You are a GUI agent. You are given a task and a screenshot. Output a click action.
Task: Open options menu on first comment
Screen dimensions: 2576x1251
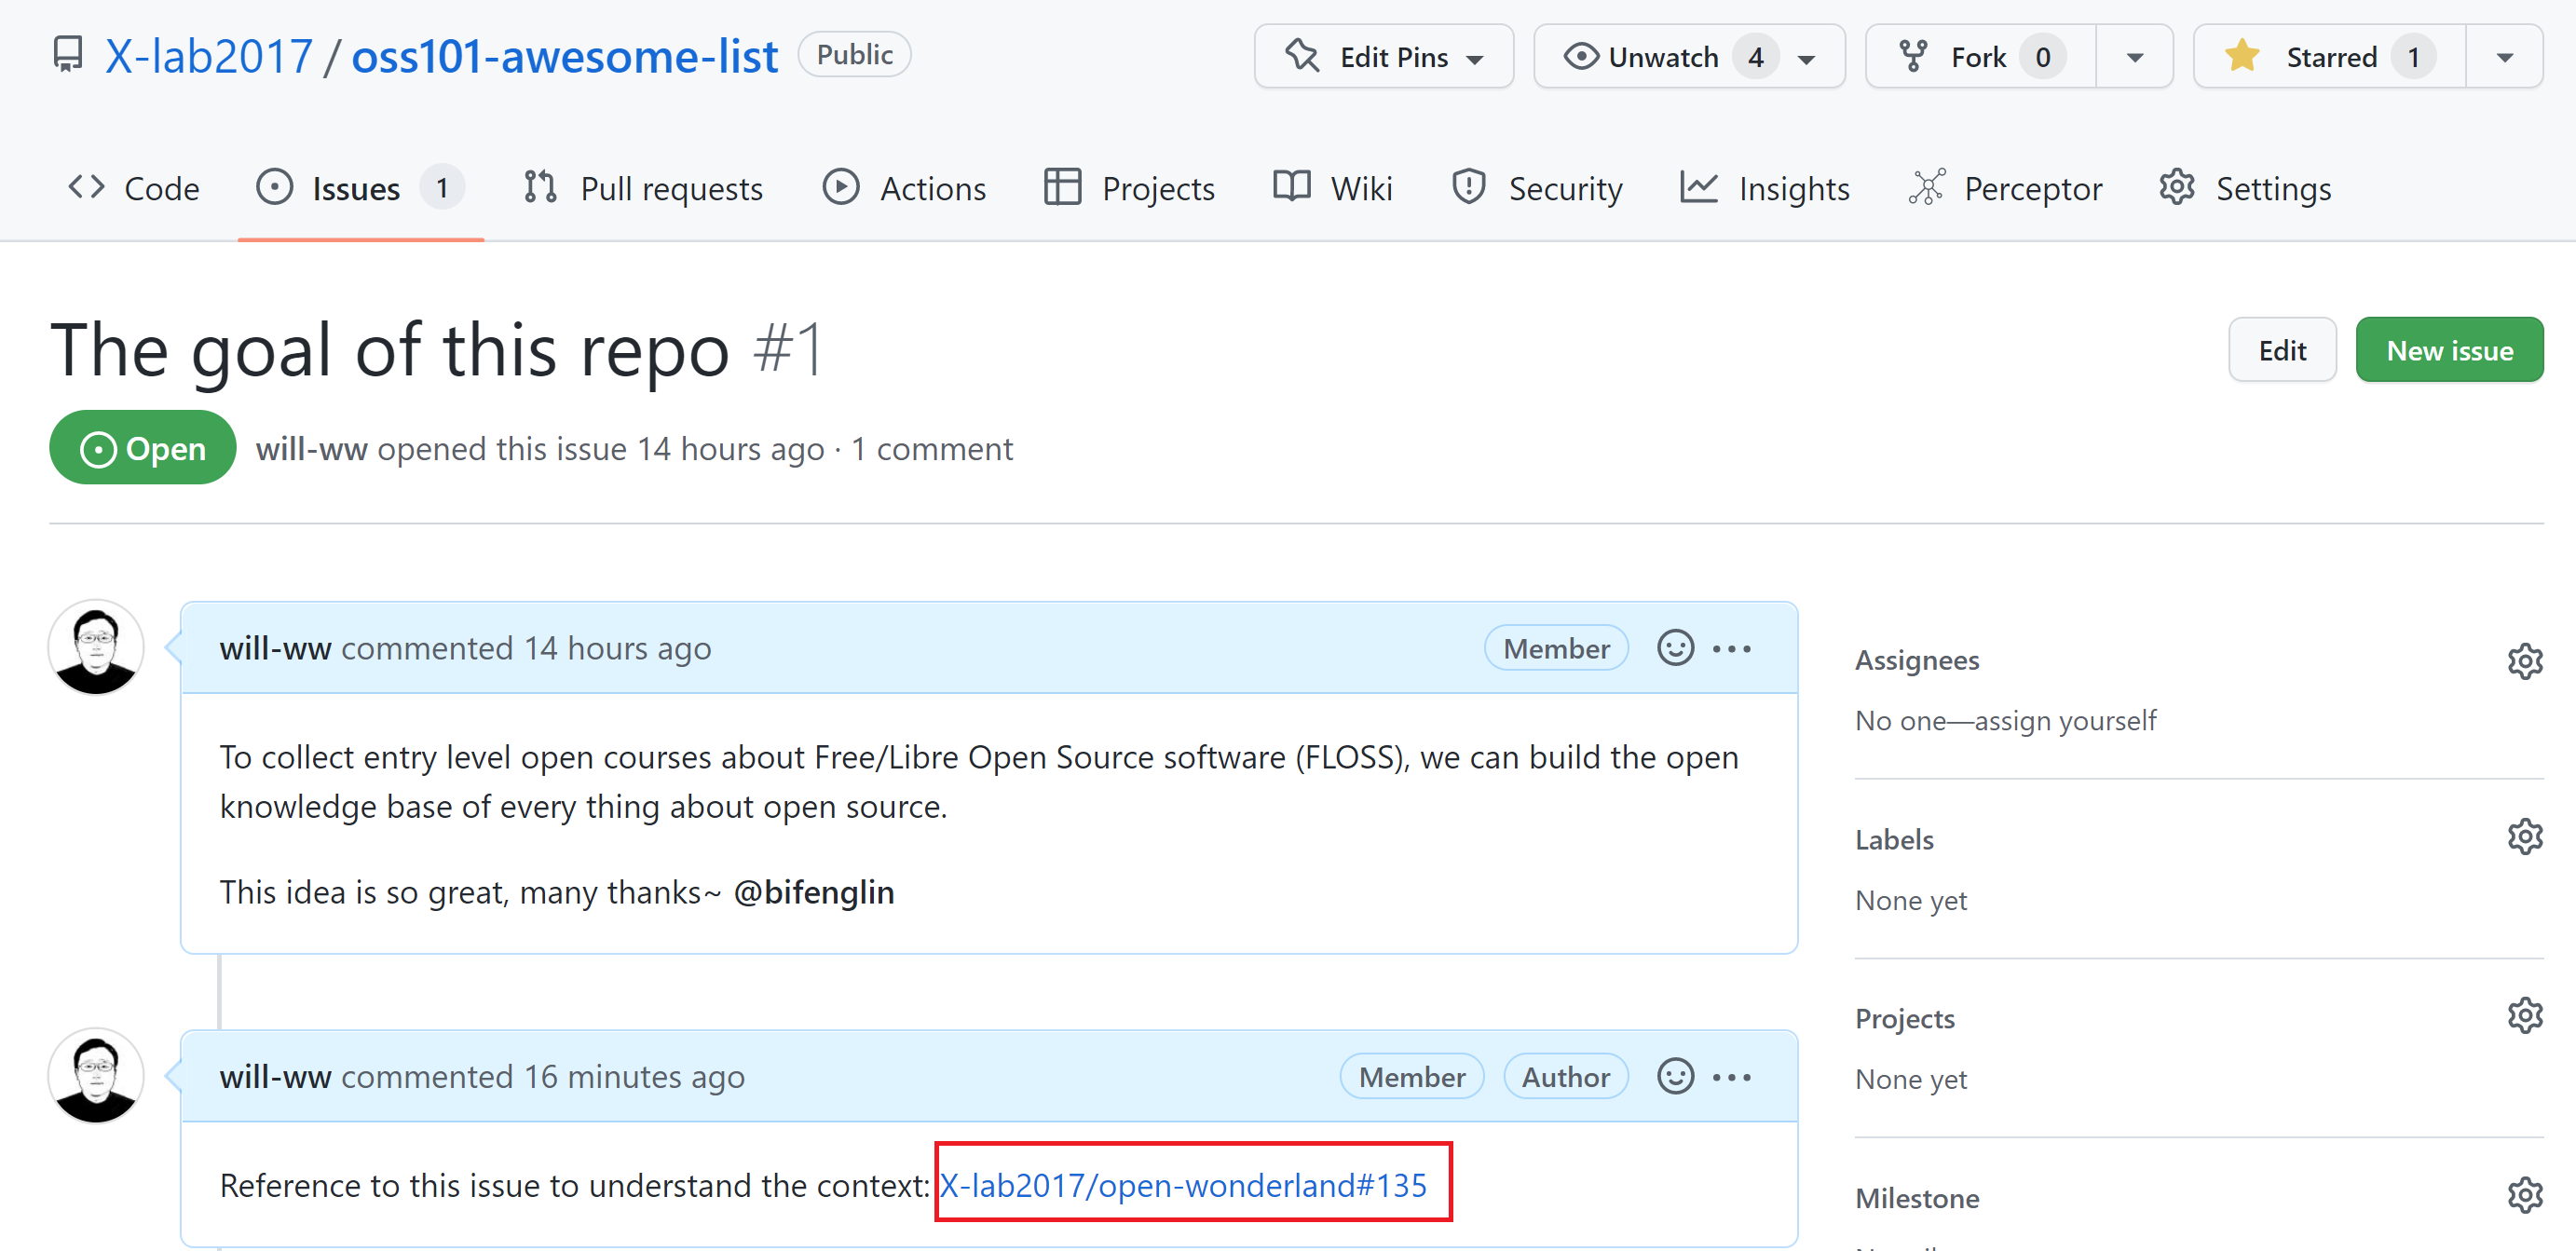point(1732,648)
